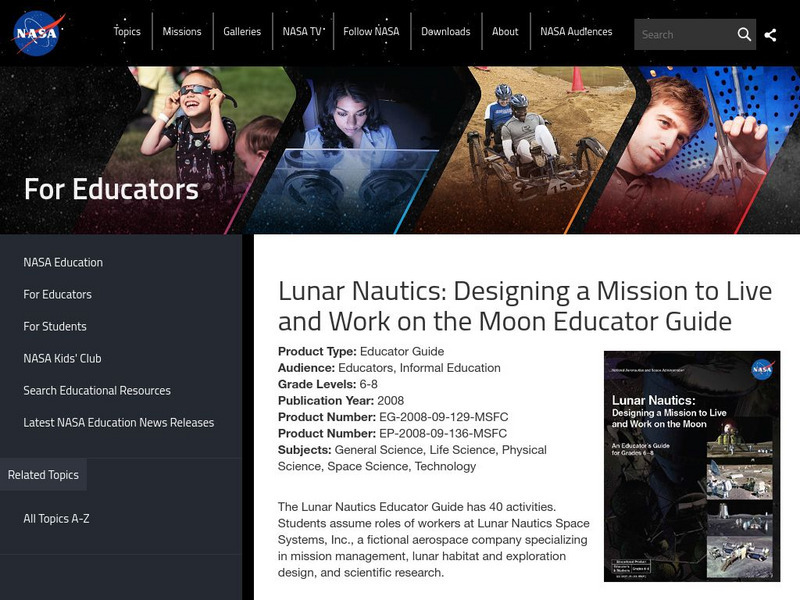Click the Product Type Educator Guide value

tap(402, 352)
